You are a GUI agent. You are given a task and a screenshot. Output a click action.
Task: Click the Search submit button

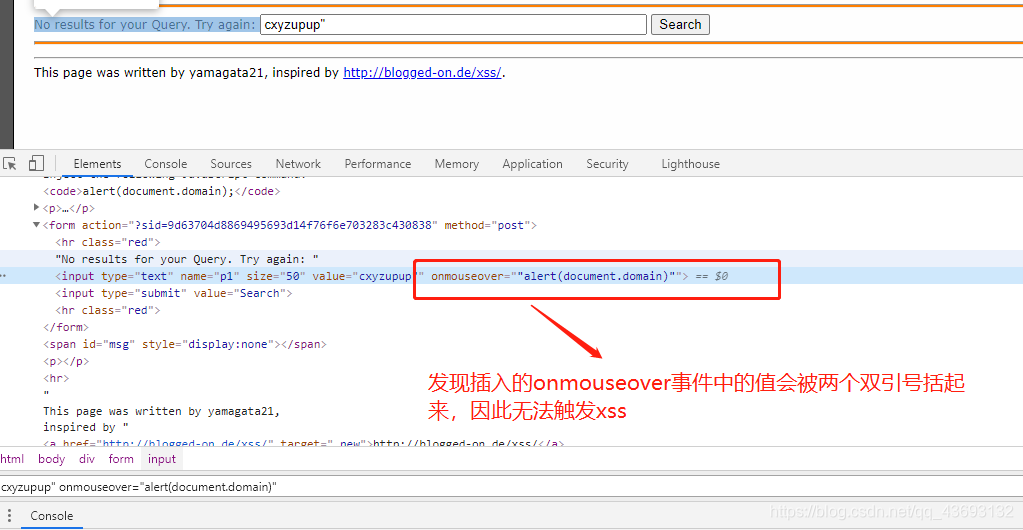(680, 25)
